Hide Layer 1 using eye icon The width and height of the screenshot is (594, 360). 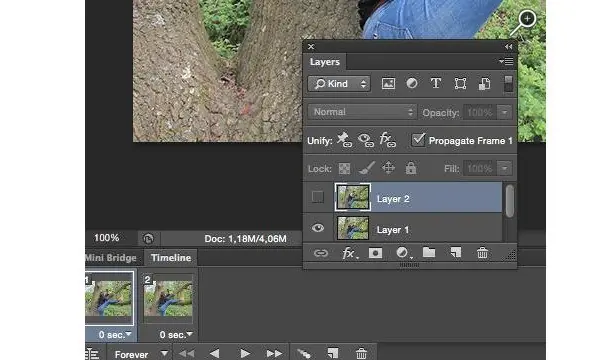pos(318,228)
